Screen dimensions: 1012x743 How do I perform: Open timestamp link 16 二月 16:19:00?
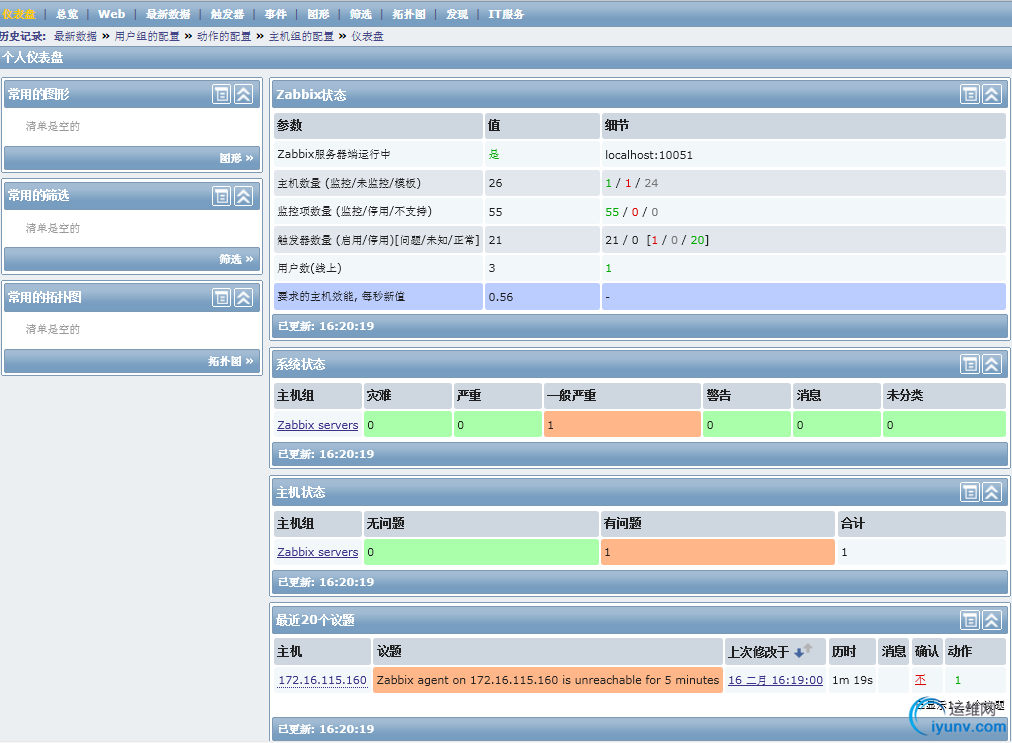click(775, 680)
